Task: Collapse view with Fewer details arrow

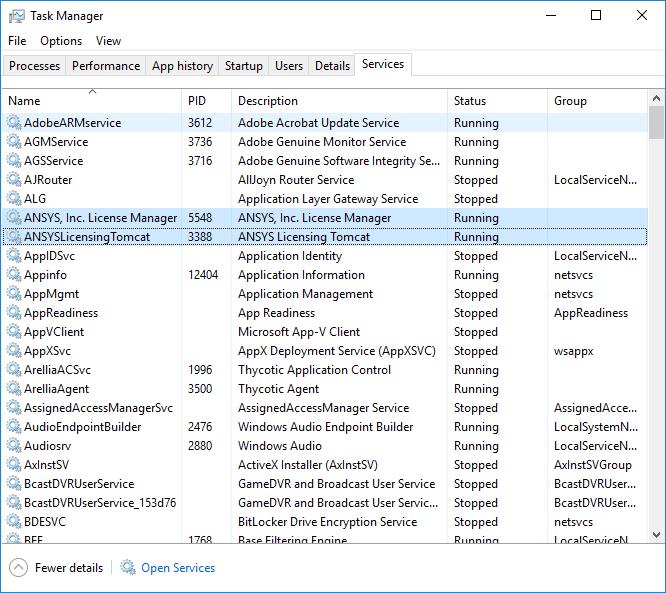Action: (18, 568)
